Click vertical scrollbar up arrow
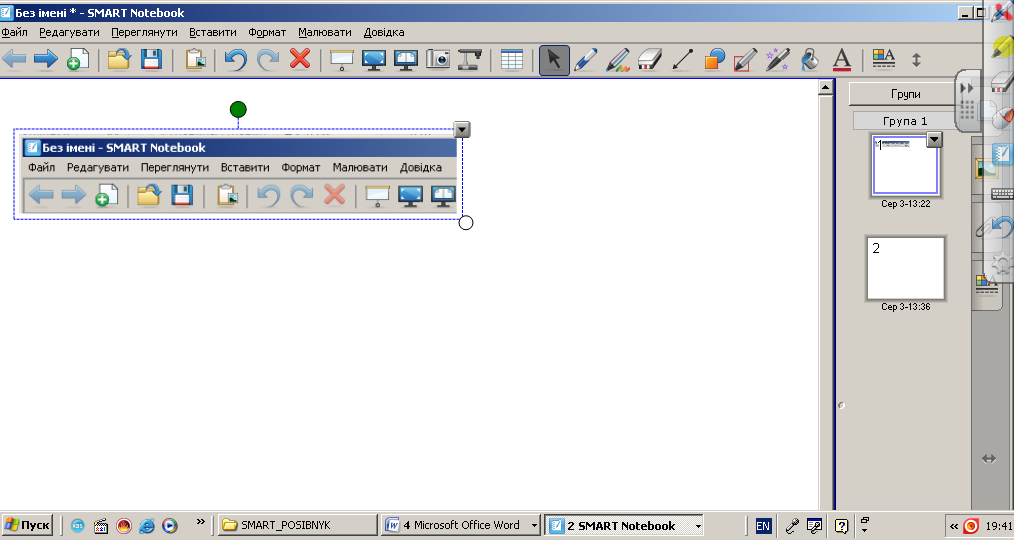 pyautogui.click(x=825, y=88)
